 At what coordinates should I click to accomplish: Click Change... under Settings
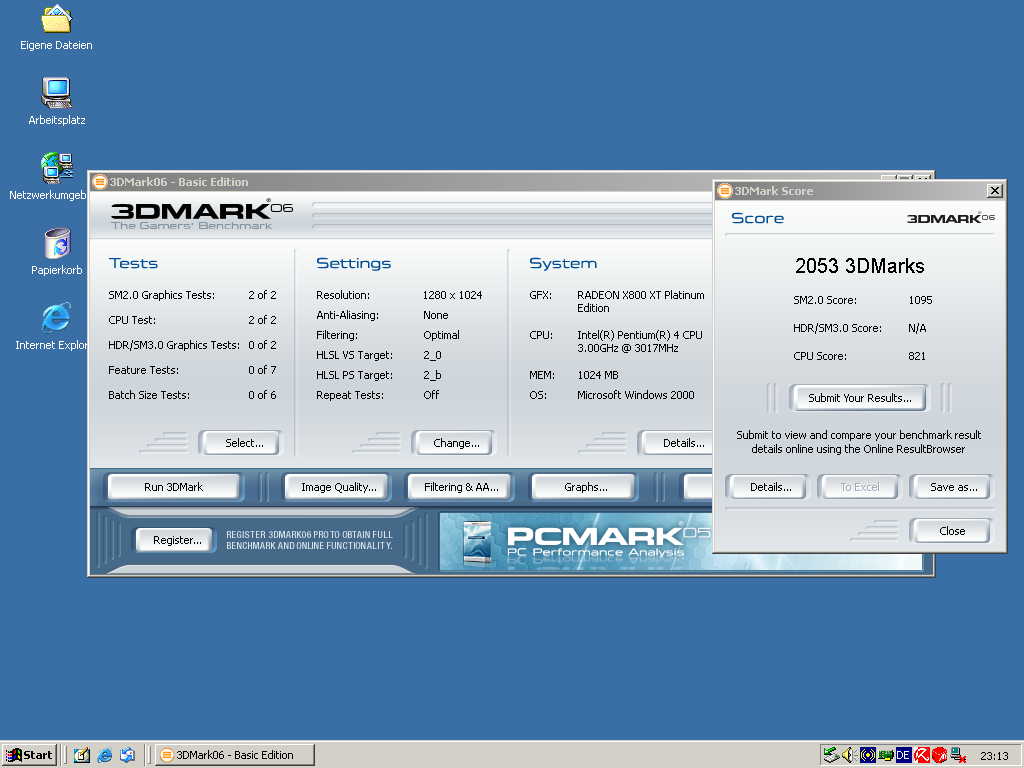453,443
